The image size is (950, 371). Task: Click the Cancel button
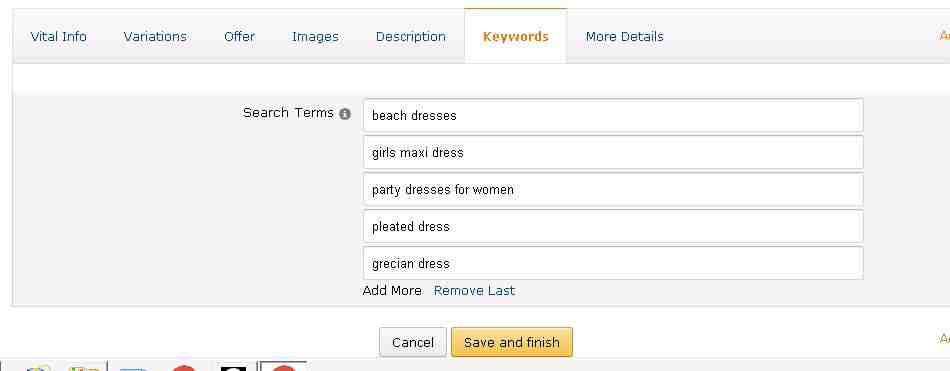click(x=413, y=343)
